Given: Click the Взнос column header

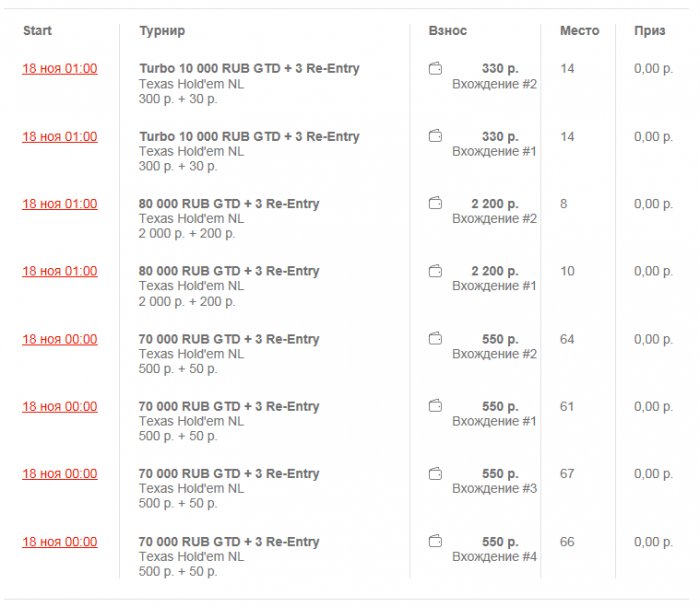Looking at the screenshot, I should 447,31.
